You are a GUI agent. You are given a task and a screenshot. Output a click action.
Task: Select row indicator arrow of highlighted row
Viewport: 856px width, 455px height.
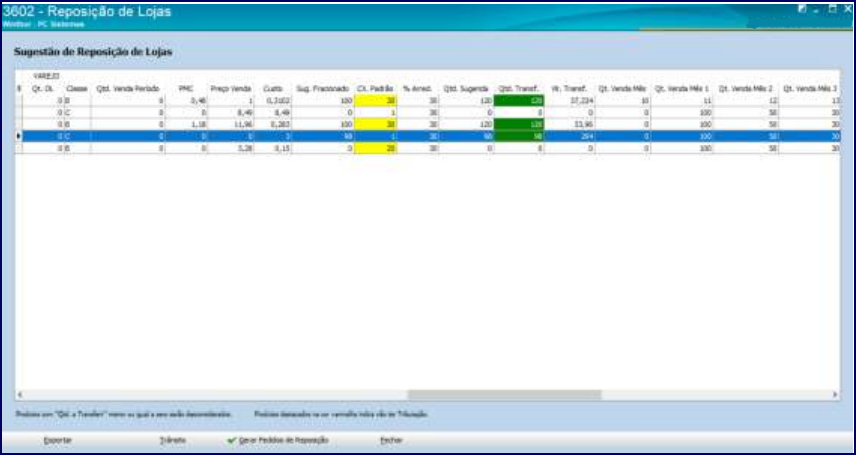19,136
